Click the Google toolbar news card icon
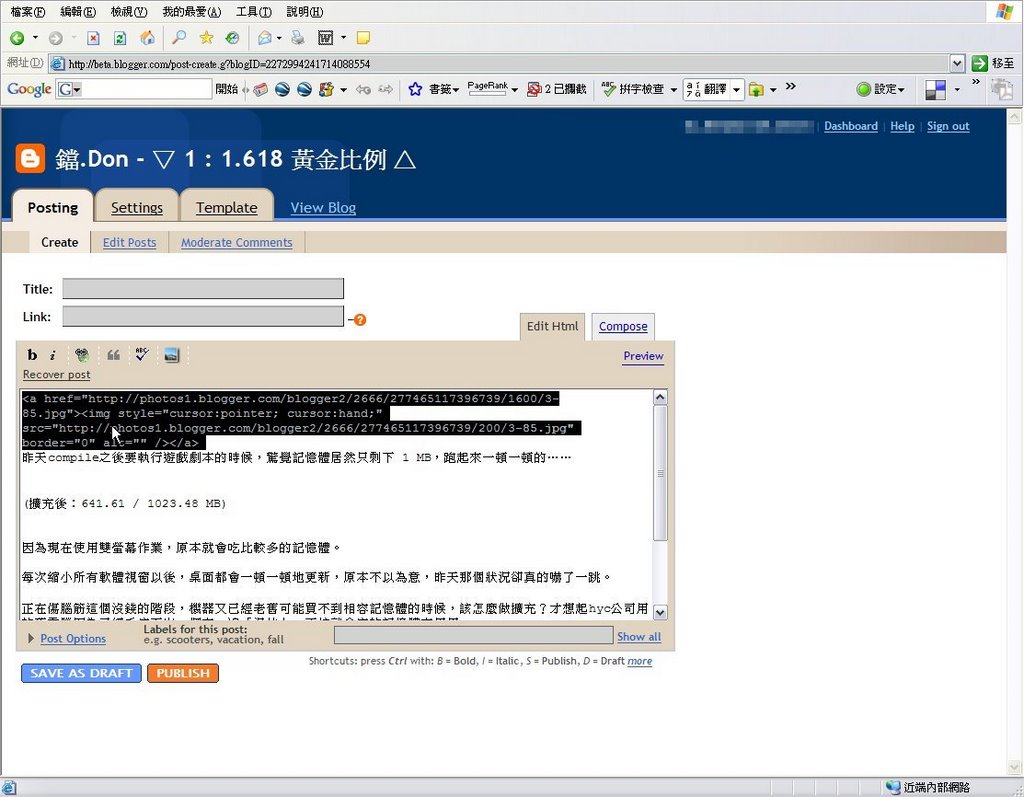This screenshot has height=797, width=1024. 261,89
